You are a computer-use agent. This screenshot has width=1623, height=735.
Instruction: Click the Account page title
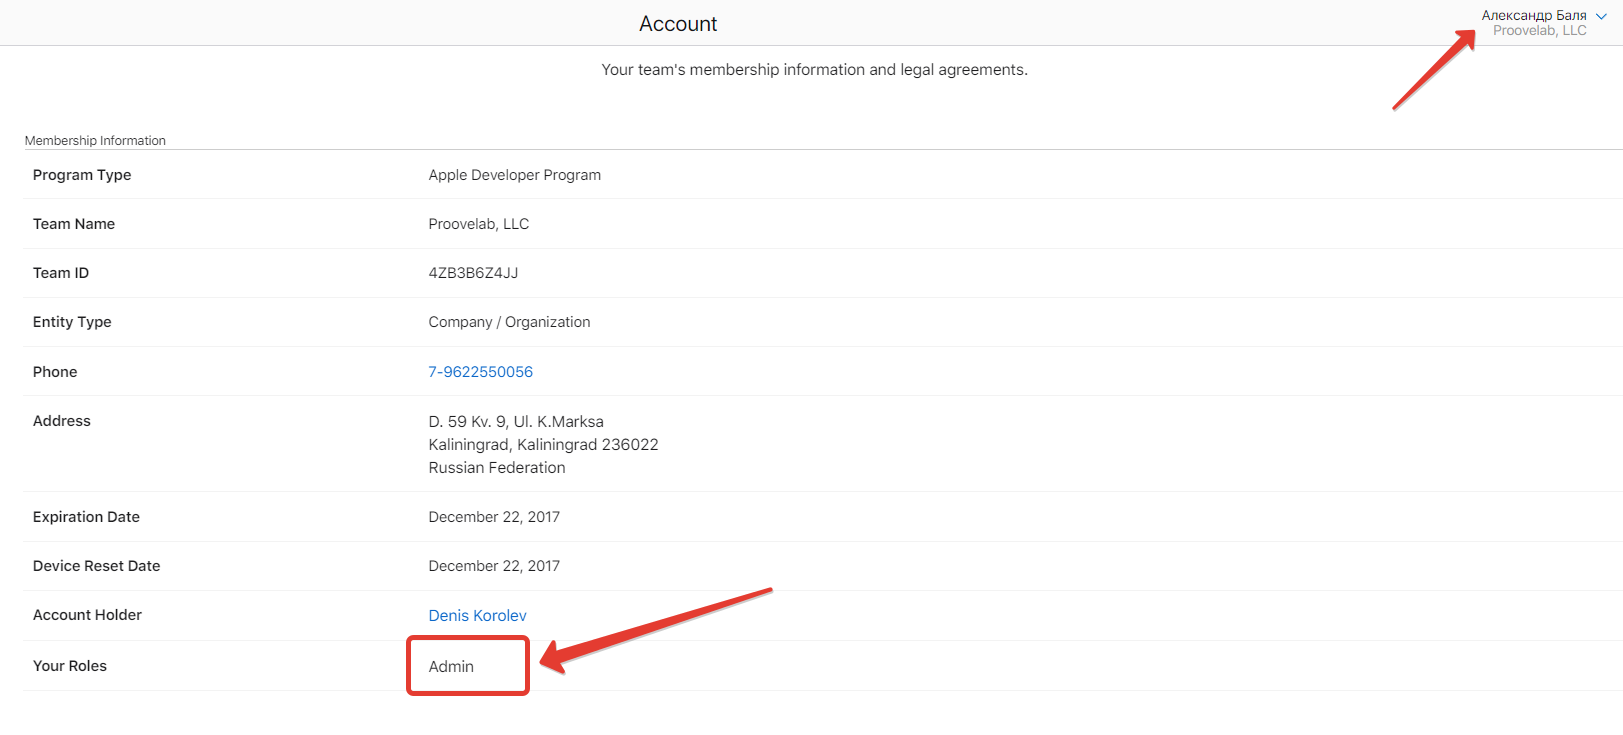pos(678,24)
